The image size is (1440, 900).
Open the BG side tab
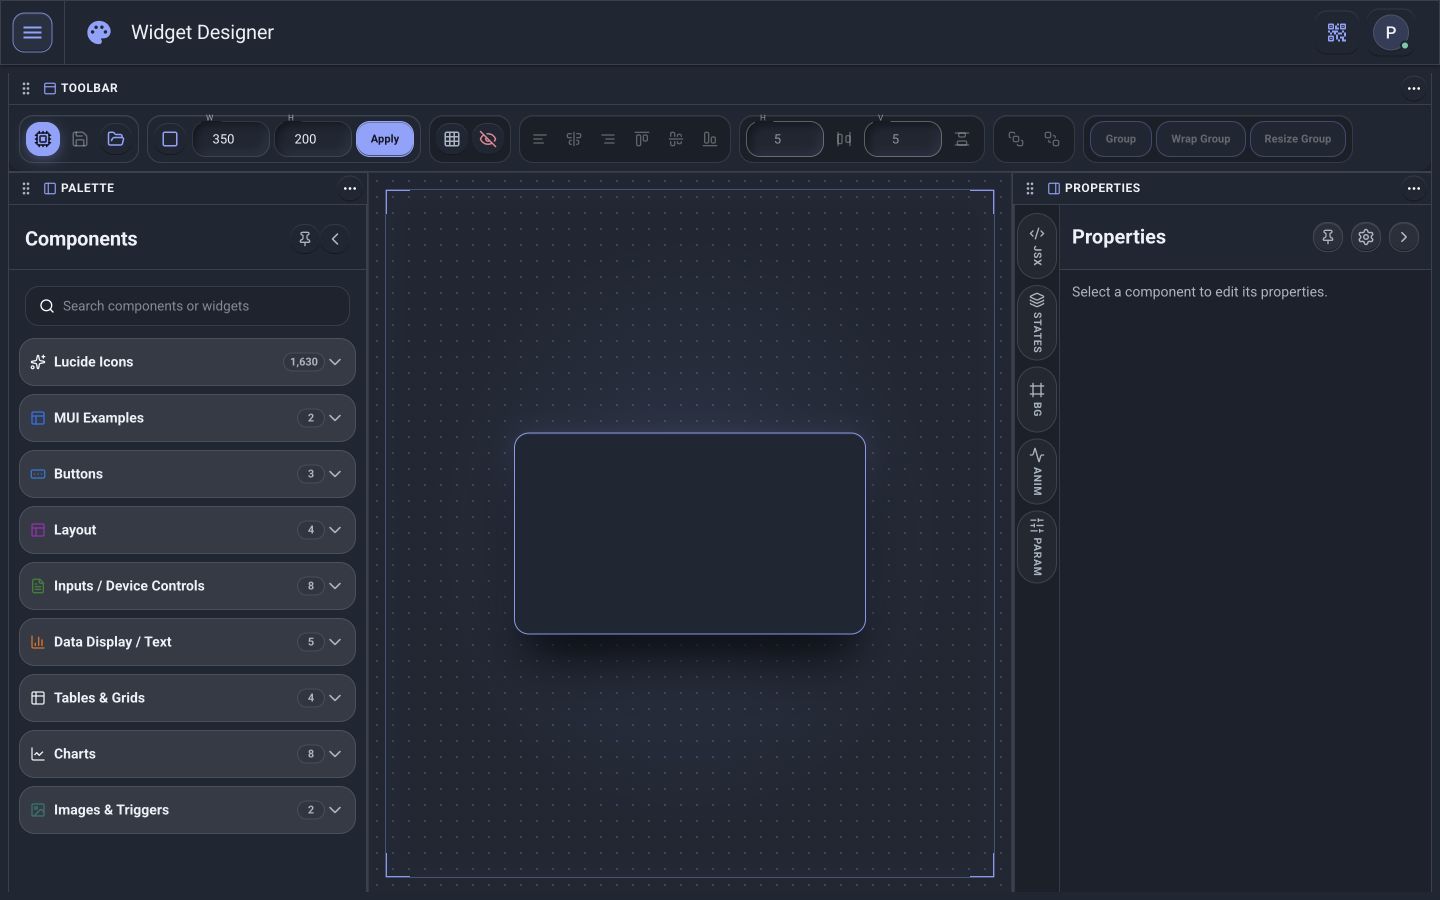(1037, 400)
